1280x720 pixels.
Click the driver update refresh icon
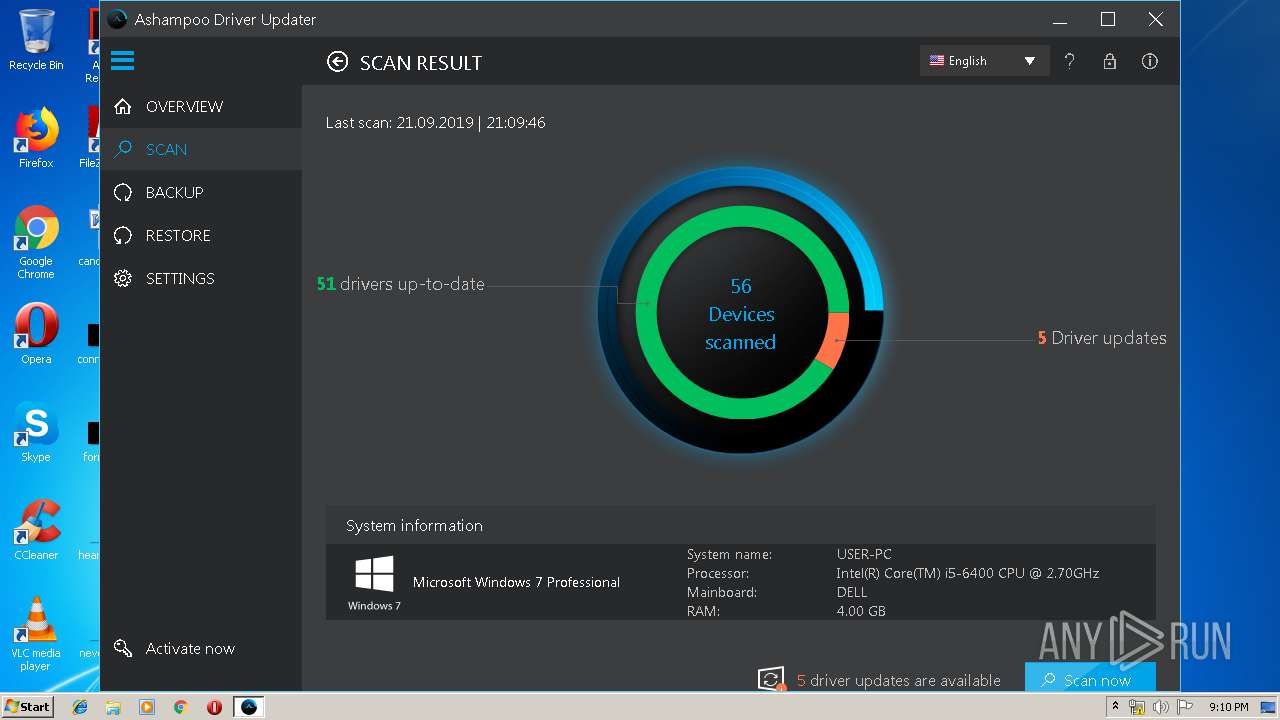tap(771, 679)
